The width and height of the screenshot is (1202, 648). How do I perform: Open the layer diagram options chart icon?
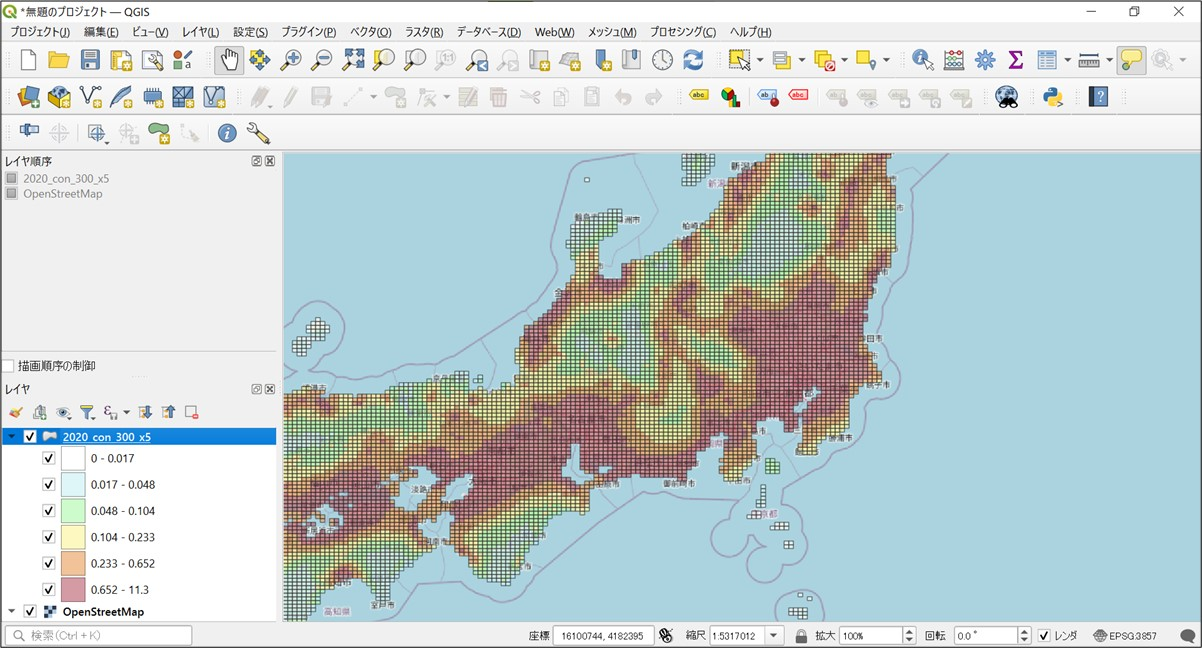click(730, 97)
